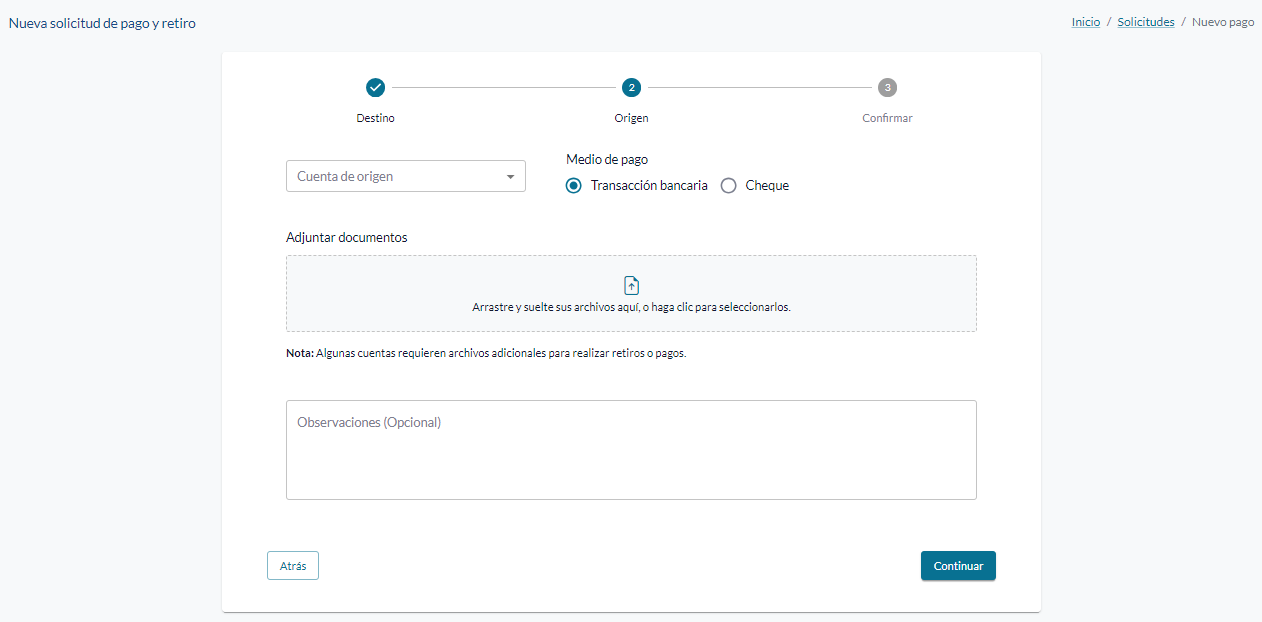1262x622 pixels.
Task: Click the 'Adjuntar documentos' heading
Action: (x=347, y=237)
